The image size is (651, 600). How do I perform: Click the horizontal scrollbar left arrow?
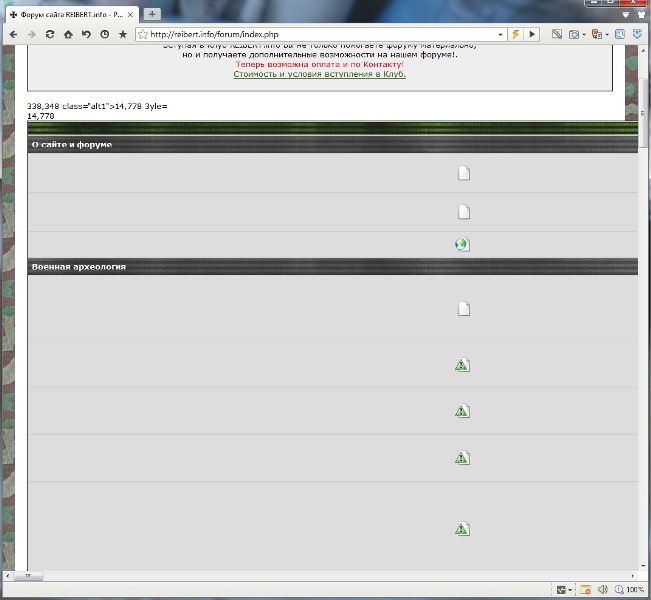[x=7, y=576]
